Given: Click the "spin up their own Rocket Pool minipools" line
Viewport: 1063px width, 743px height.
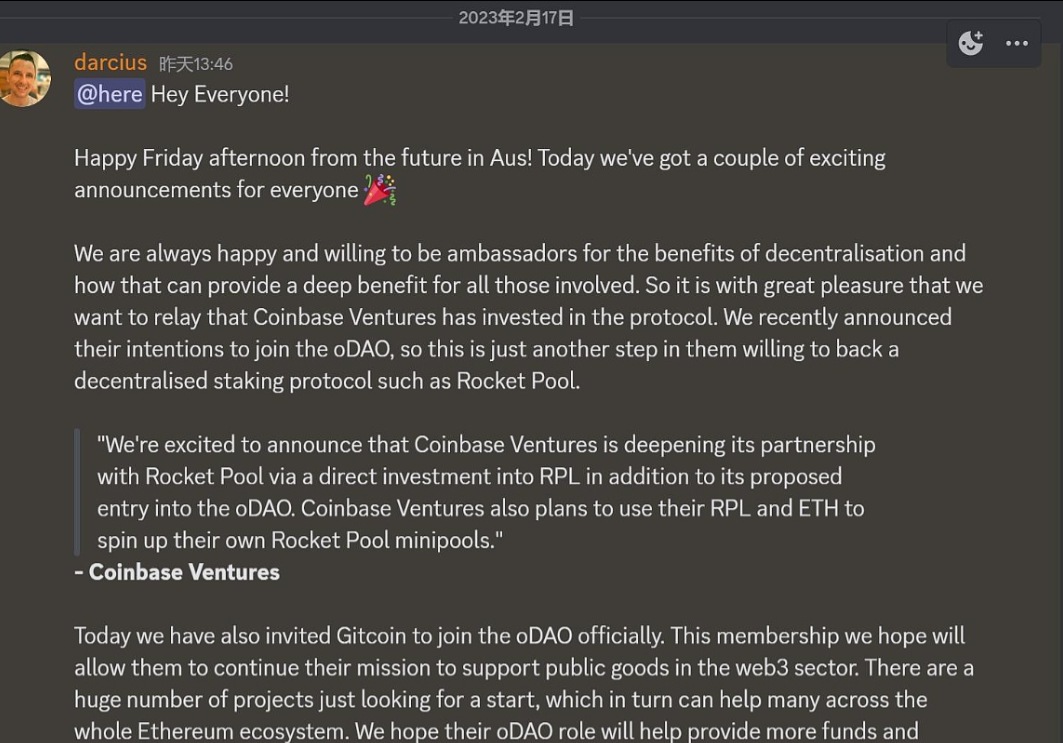Looking at the screenshot, I should pyautogui.click(x=300, y=540).
